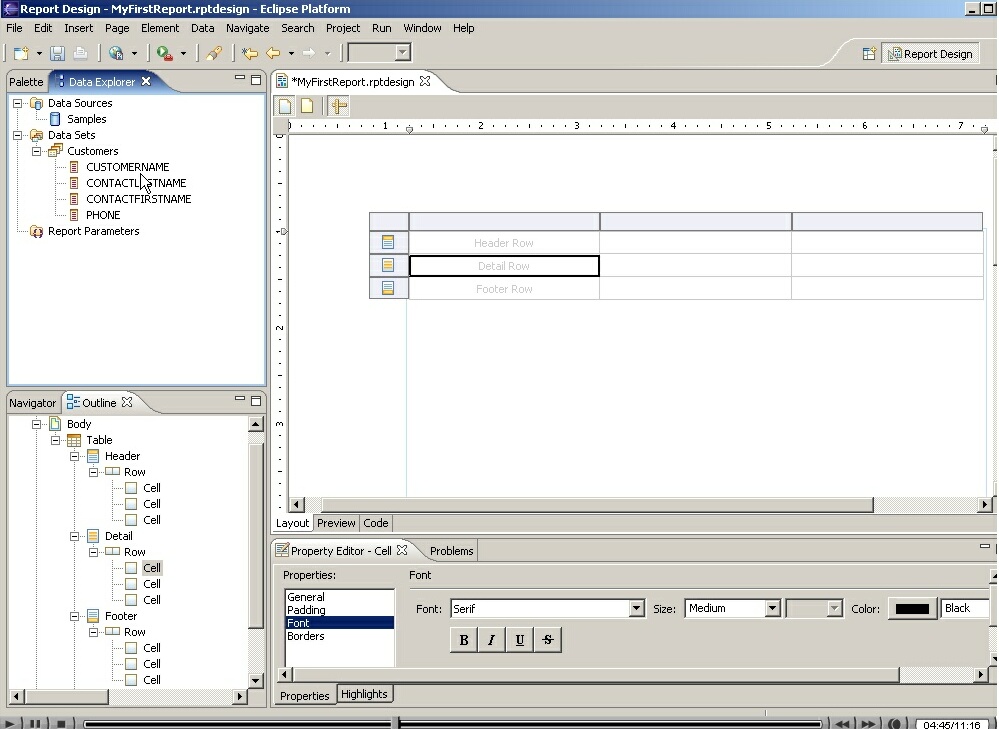Toggle Strikethrough font style
999x729 pixels.
pos(548,640)
